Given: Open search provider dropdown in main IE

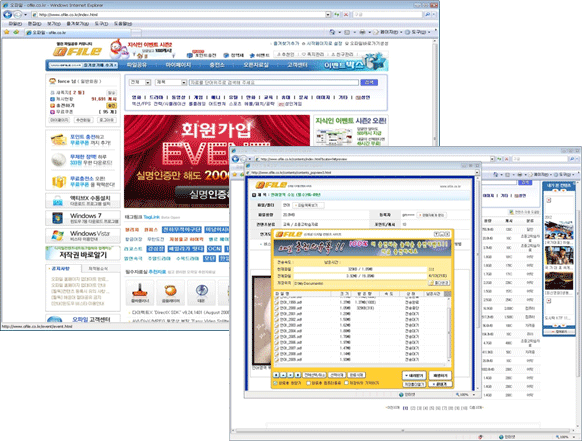Looking at the screenshot, I should (434, 14).
